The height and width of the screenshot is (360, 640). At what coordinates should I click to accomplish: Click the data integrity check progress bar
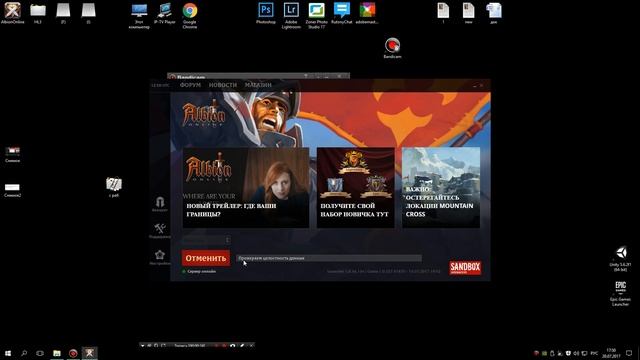click(x=329, y=258)
